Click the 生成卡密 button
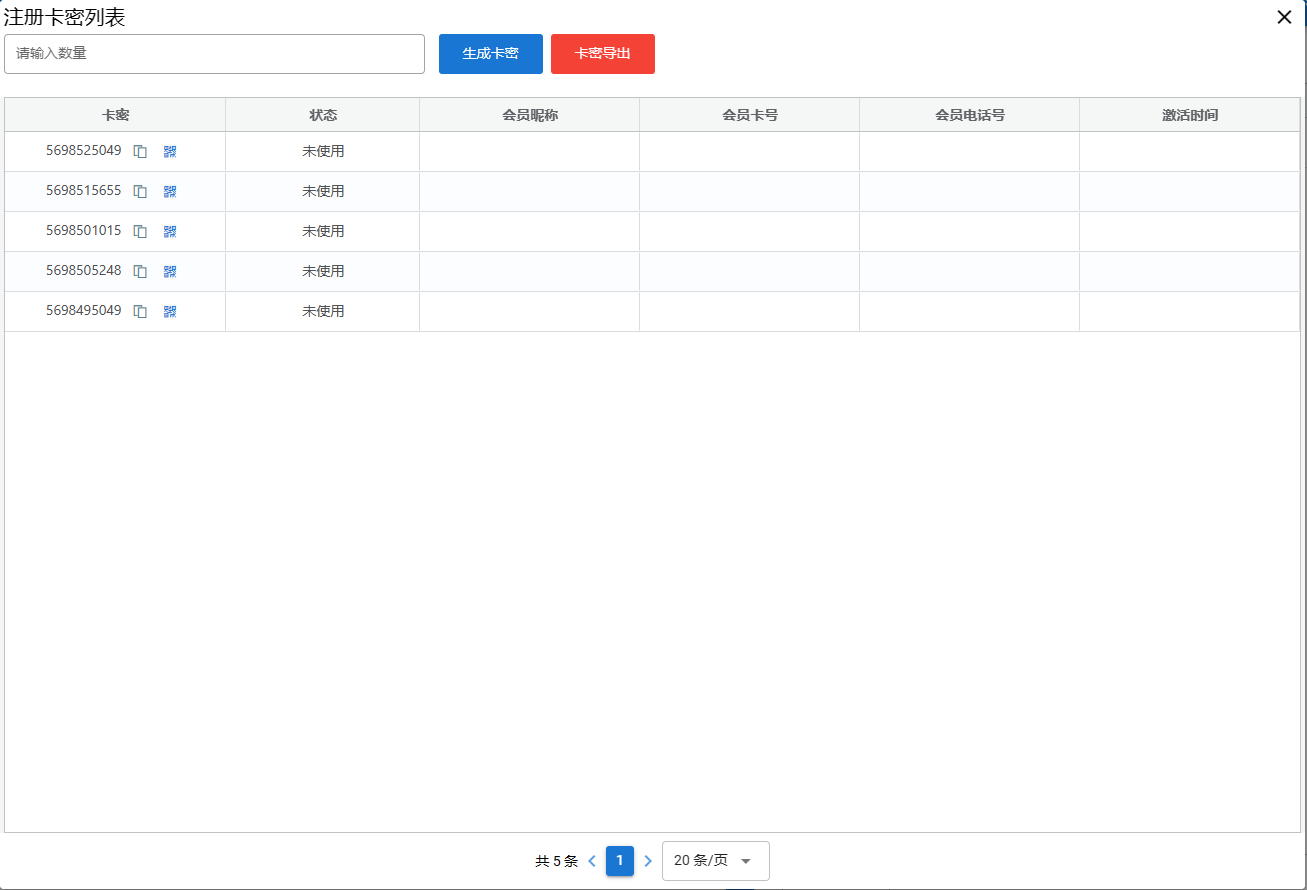1307x890 pixels. [x=491, y=54]
